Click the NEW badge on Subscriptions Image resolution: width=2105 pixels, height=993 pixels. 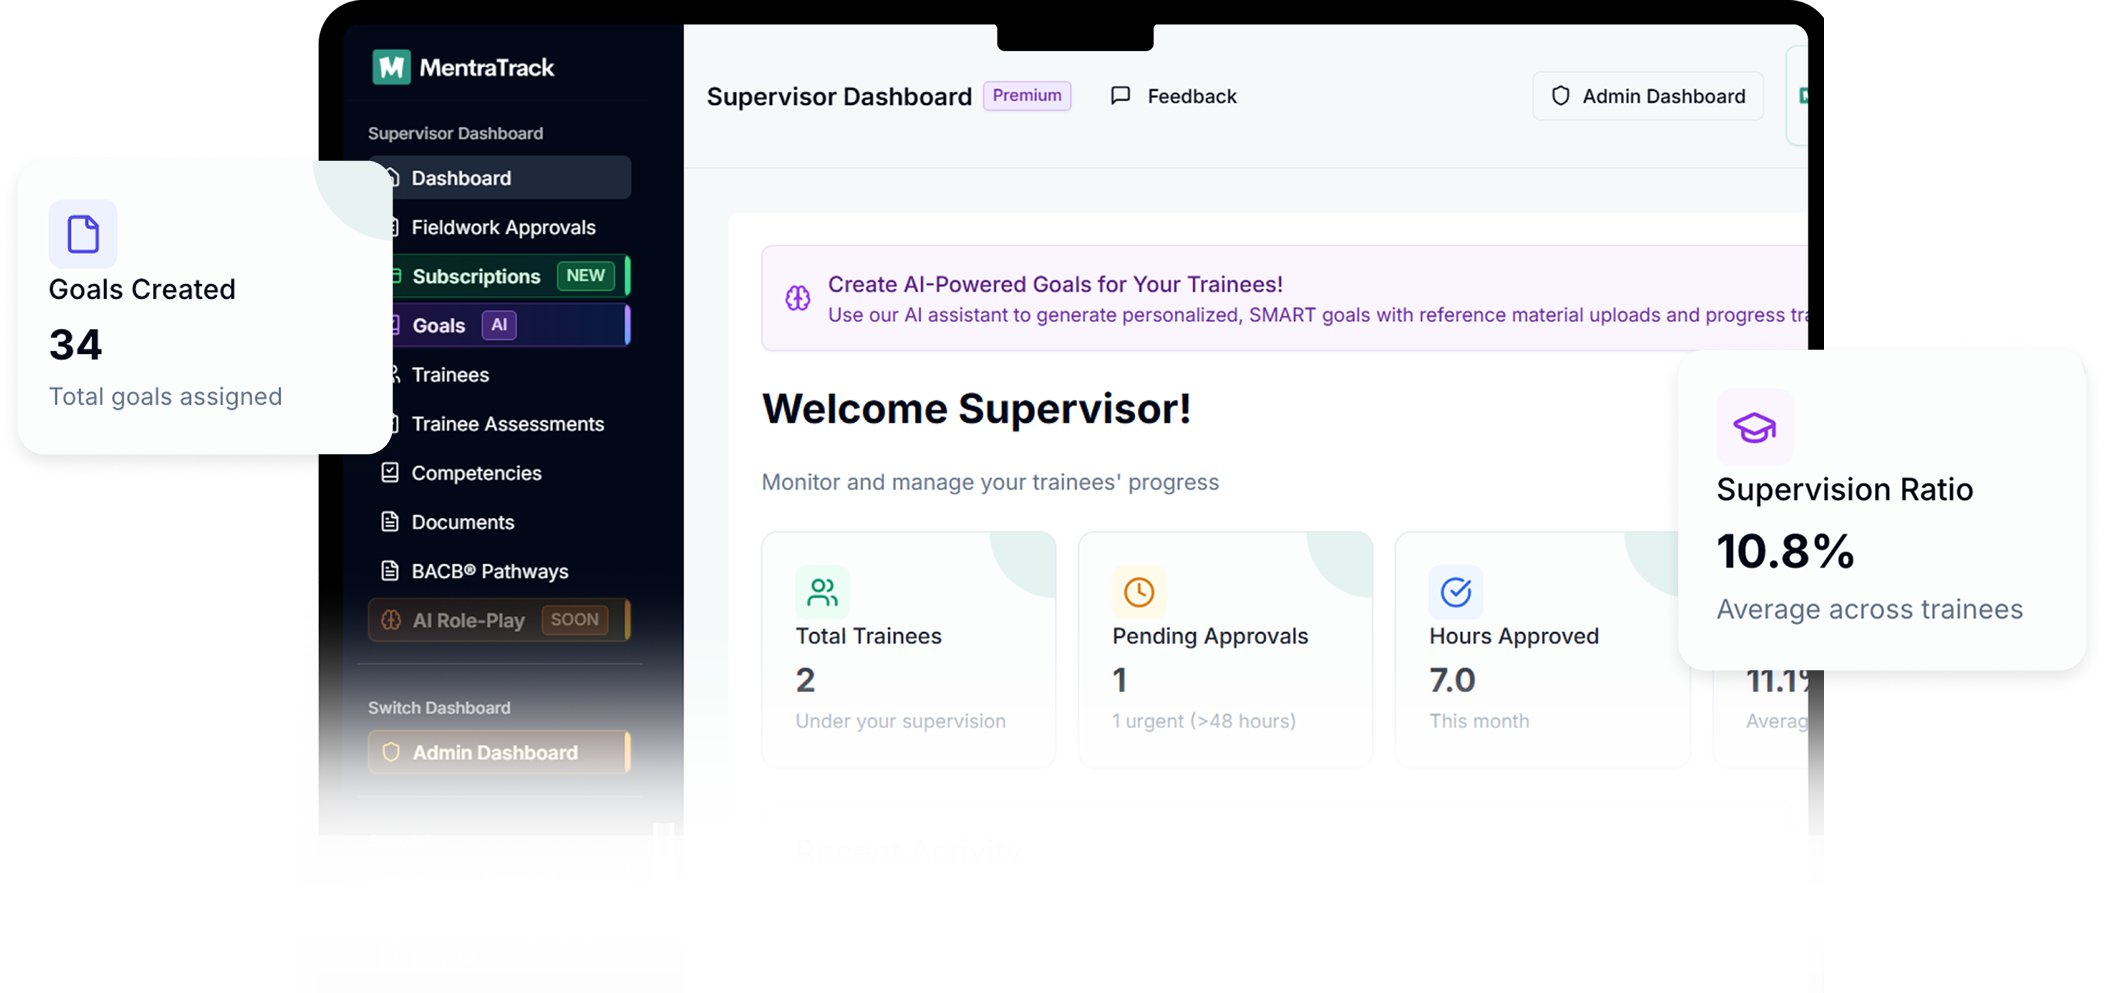pos(584,275)
